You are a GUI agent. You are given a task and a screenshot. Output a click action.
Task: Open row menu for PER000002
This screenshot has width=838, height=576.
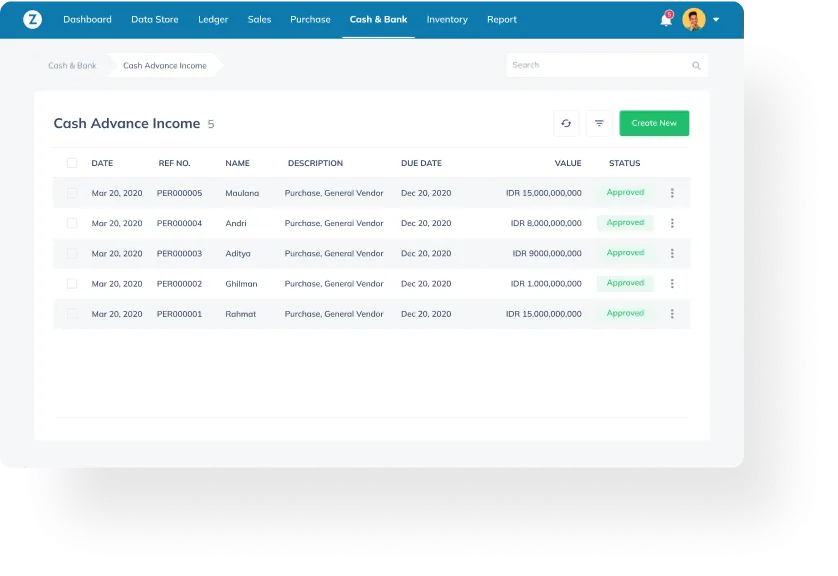(672, 284)
